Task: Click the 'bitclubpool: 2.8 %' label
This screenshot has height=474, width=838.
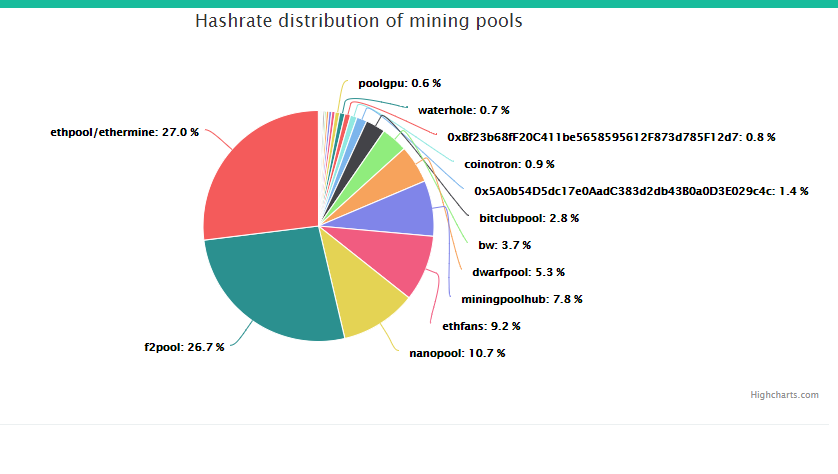Action: coord(529,218)
